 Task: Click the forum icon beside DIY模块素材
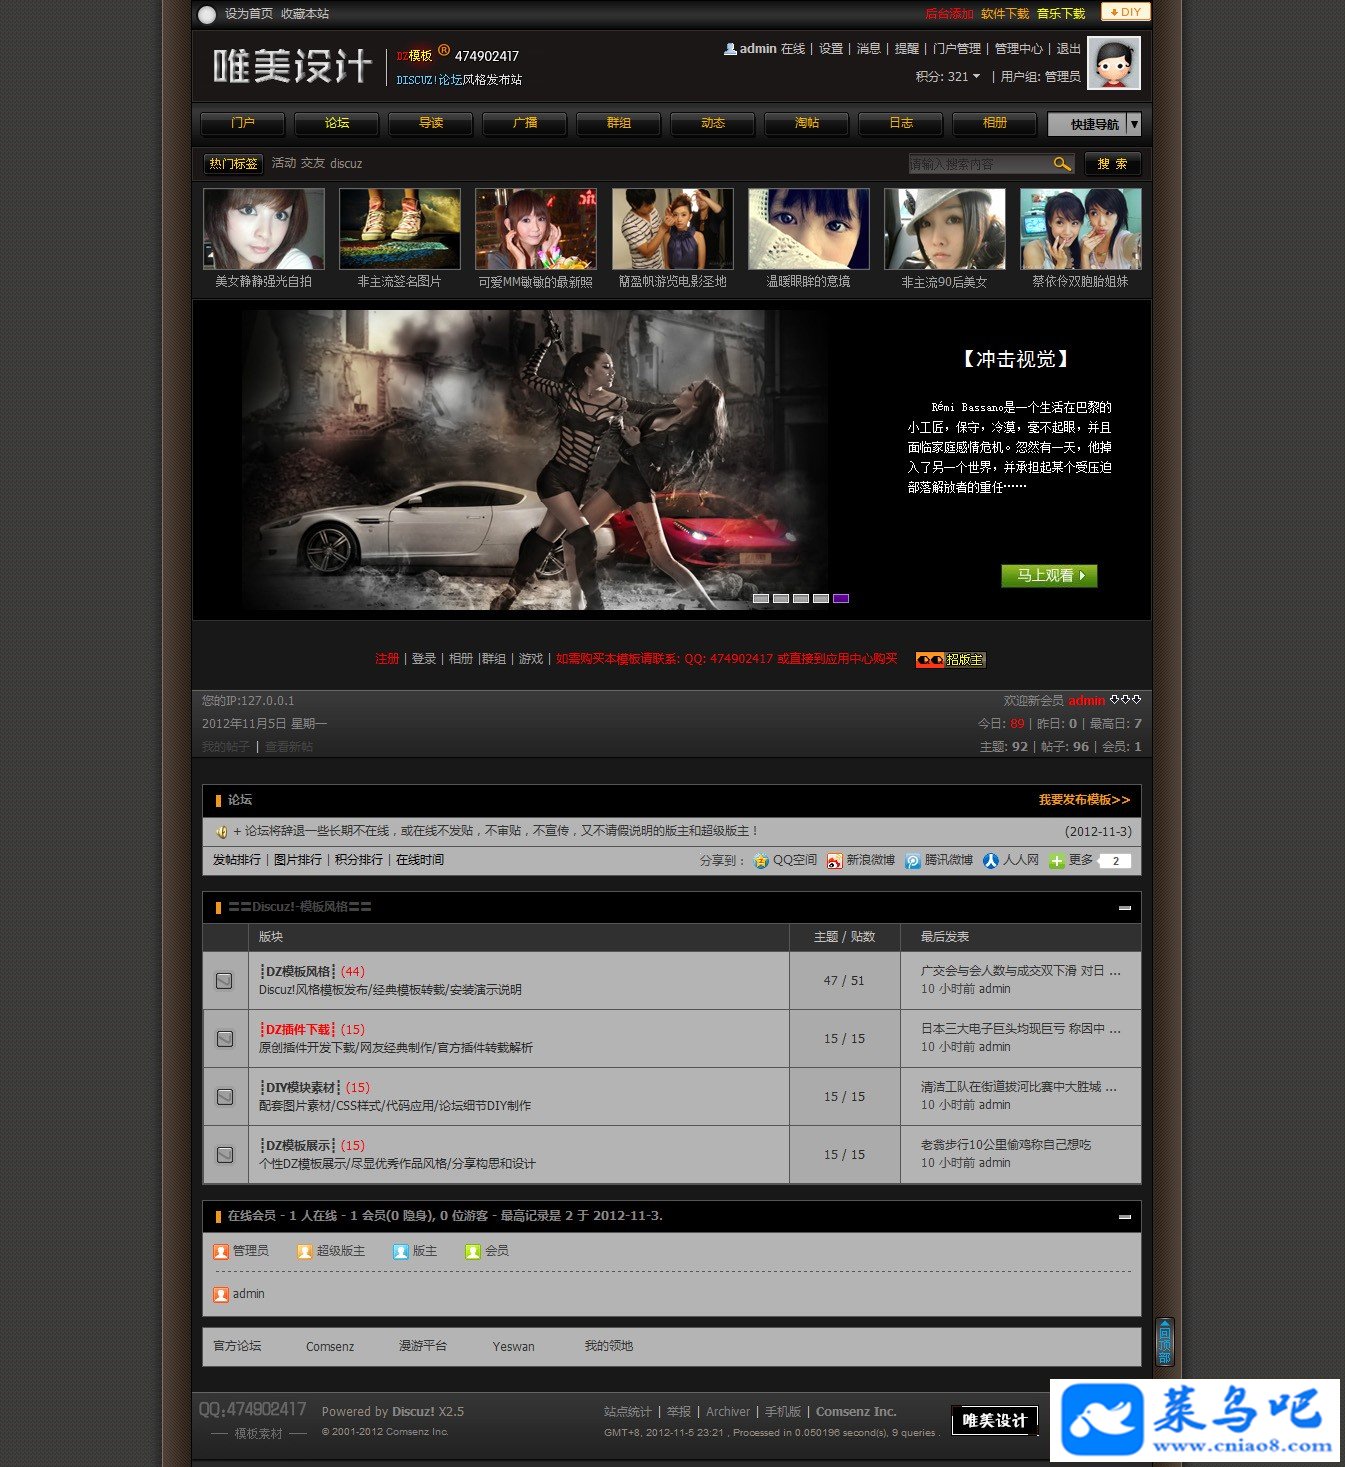[x=225, y=1097]
